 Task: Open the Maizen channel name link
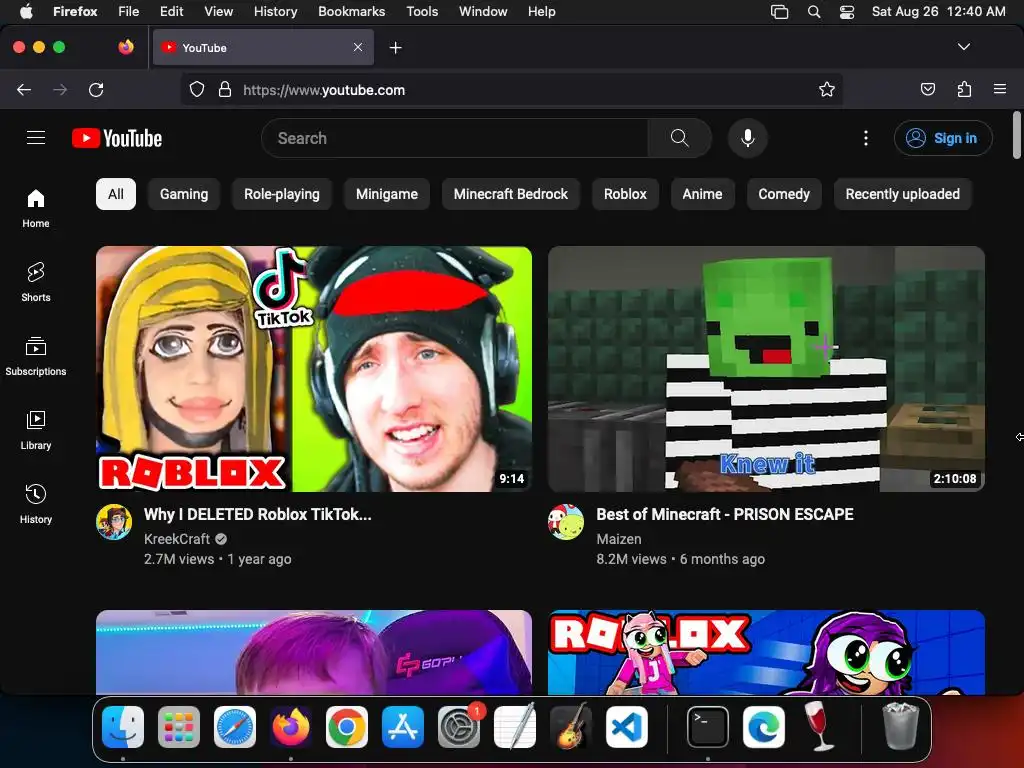click(x=618, y=539)
